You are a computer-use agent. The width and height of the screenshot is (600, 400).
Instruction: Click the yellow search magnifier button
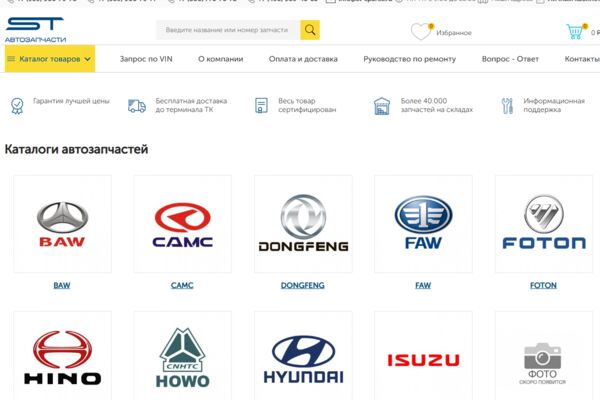[x=310, y=30]
